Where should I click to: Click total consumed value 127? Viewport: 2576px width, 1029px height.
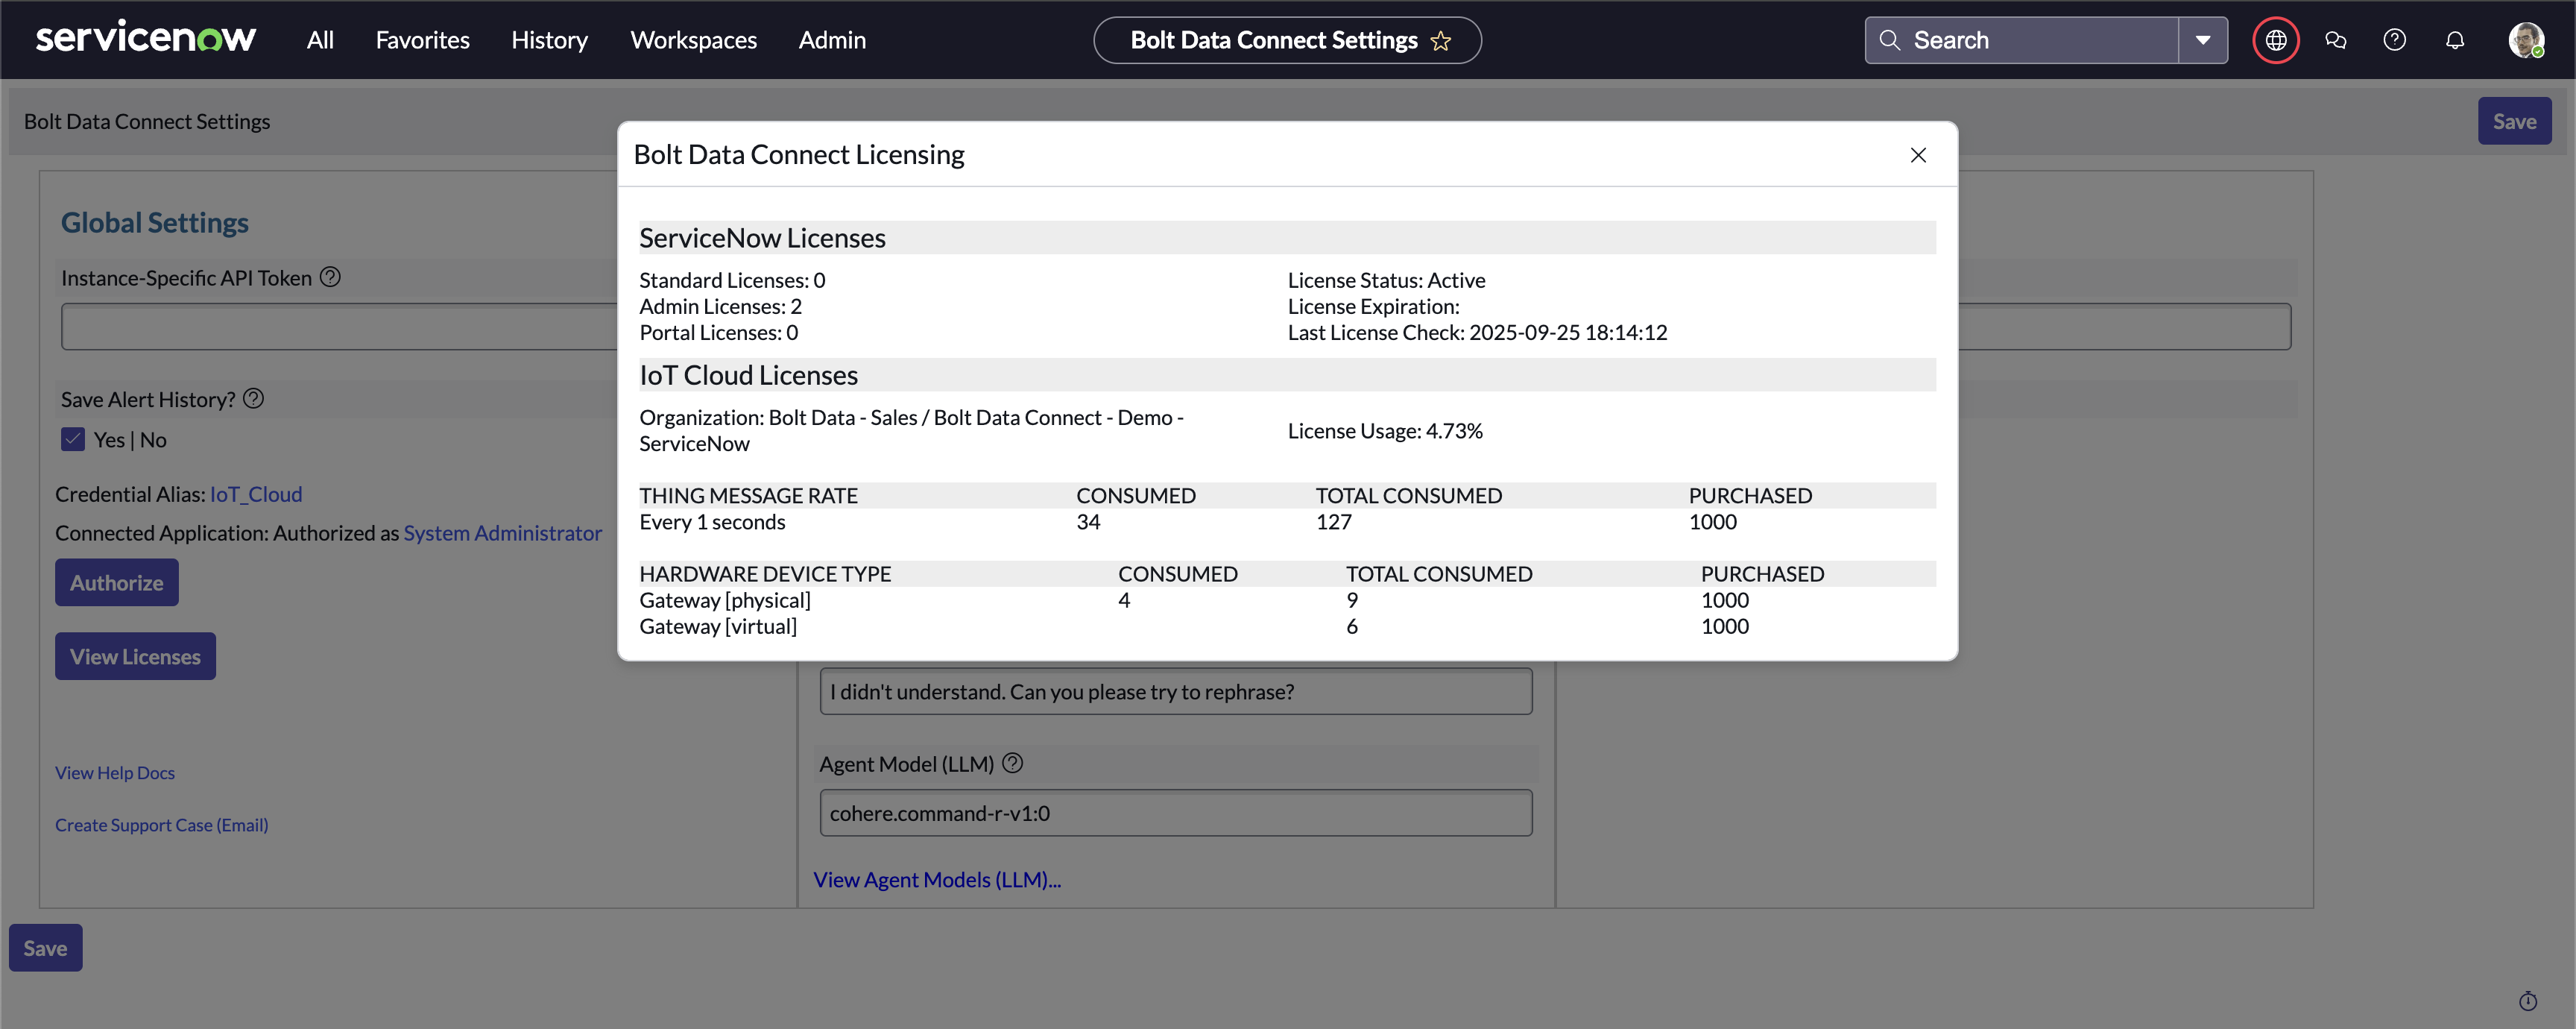(x=1333, y=522)
